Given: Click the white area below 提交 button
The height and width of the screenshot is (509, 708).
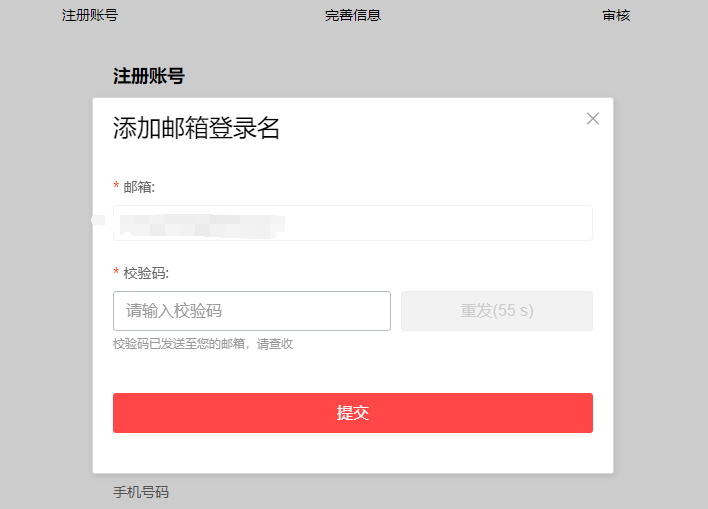Looking at the screenshot, I should 353,453.
